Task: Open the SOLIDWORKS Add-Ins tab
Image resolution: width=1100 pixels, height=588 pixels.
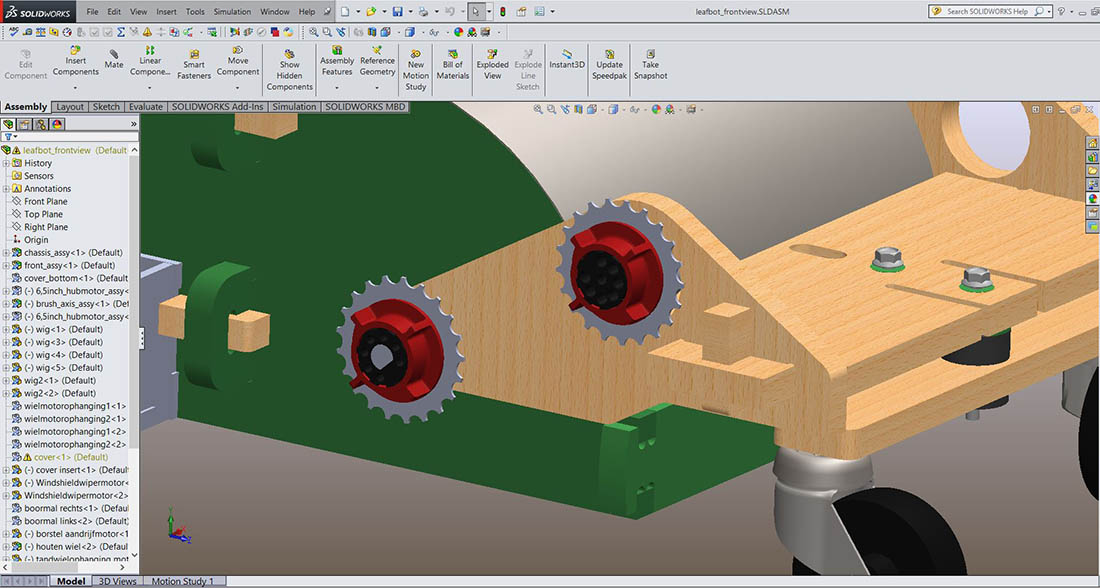Action: [x=217, y=107]
